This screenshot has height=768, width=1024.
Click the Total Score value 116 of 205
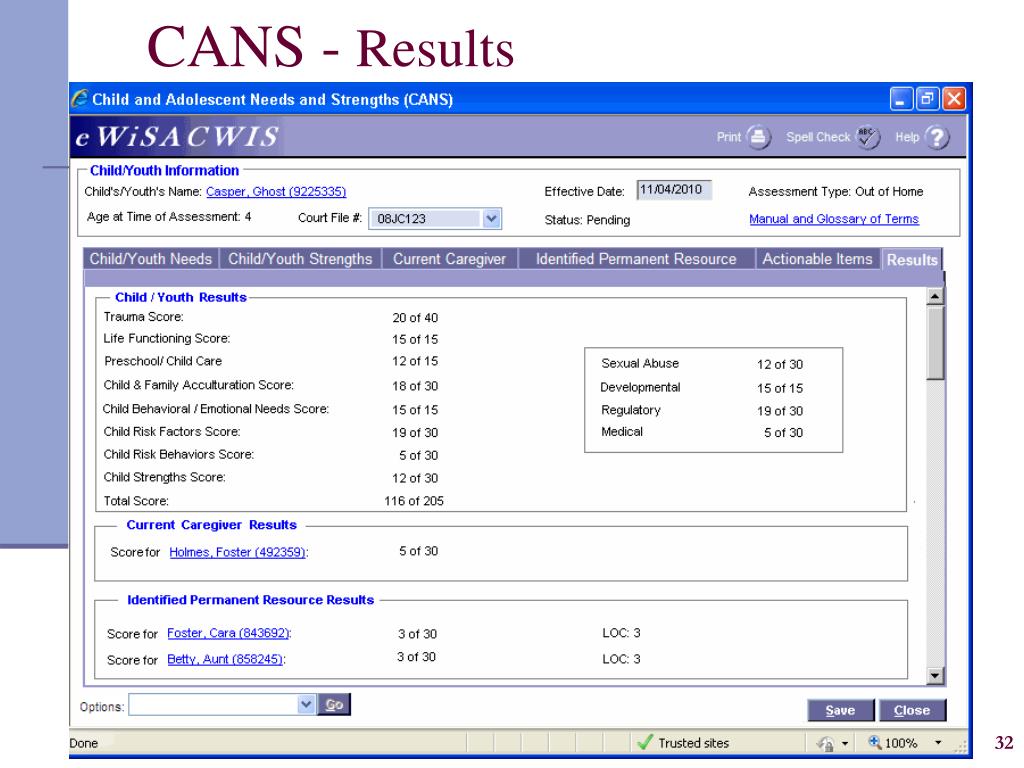tap(413, 501)
